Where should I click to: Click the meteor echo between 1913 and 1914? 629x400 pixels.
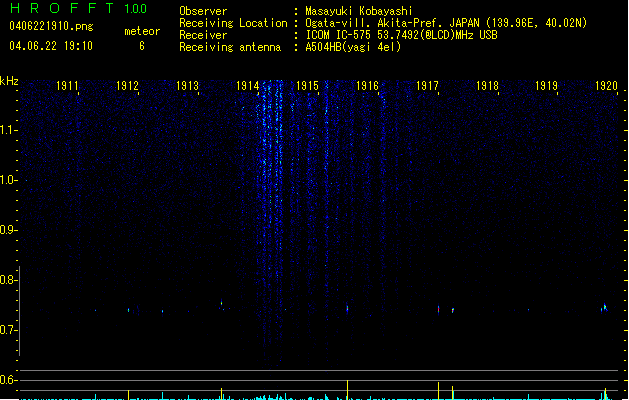click(221, 304)
